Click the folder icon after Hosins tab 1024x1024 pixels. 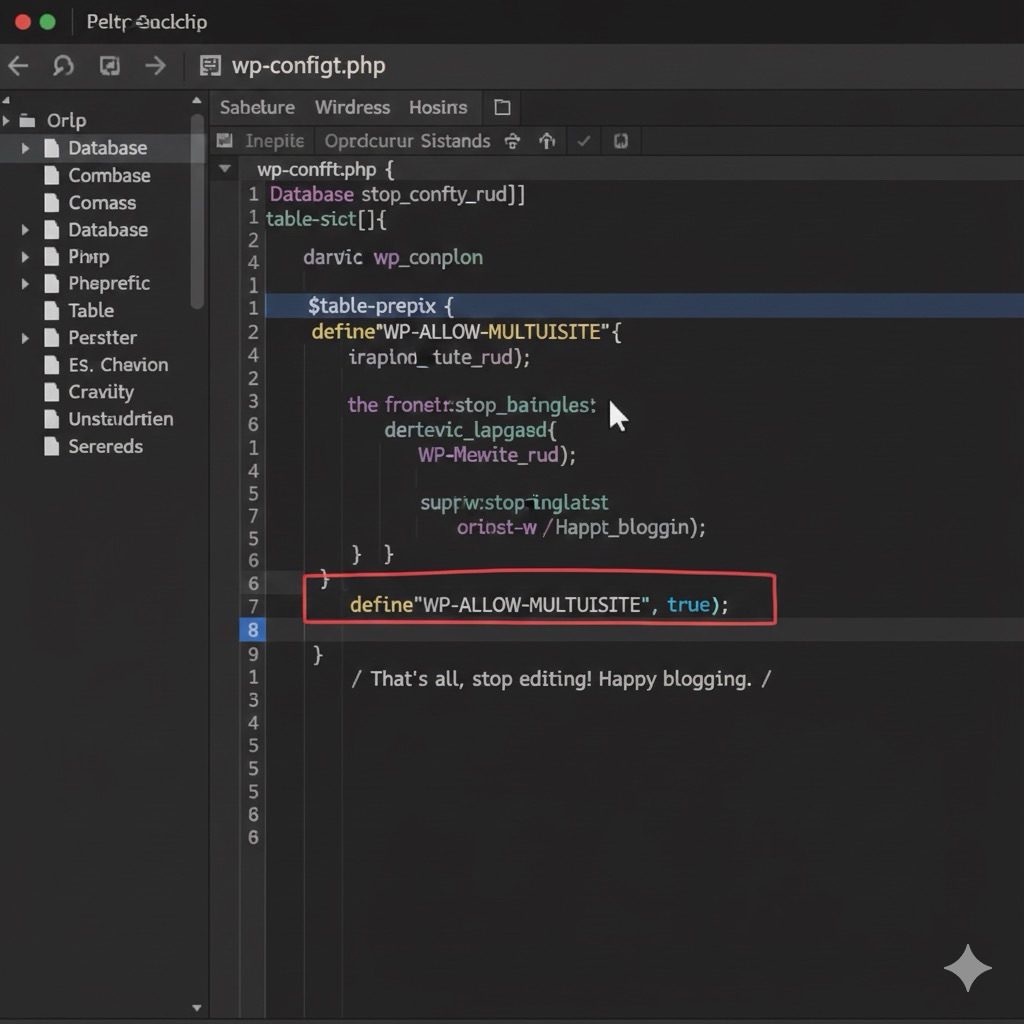pyautogui.click(x=502, y=108)
